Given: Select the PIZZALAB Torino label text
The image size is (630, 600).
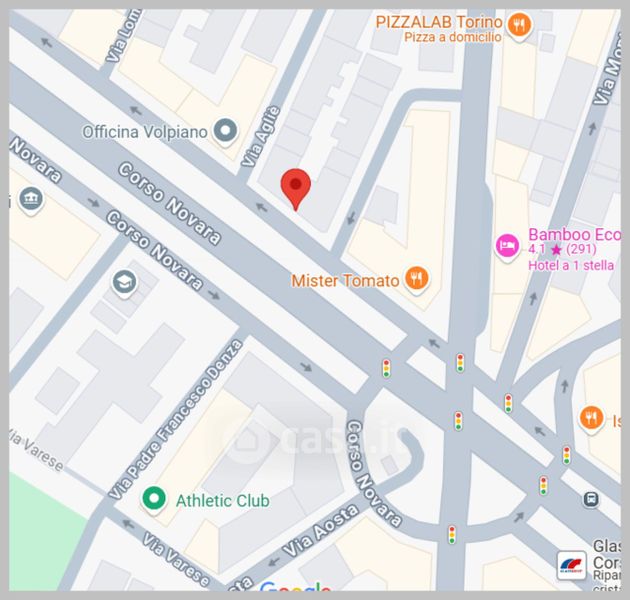Looking at the screenshot, I should [x=439, y=22].
